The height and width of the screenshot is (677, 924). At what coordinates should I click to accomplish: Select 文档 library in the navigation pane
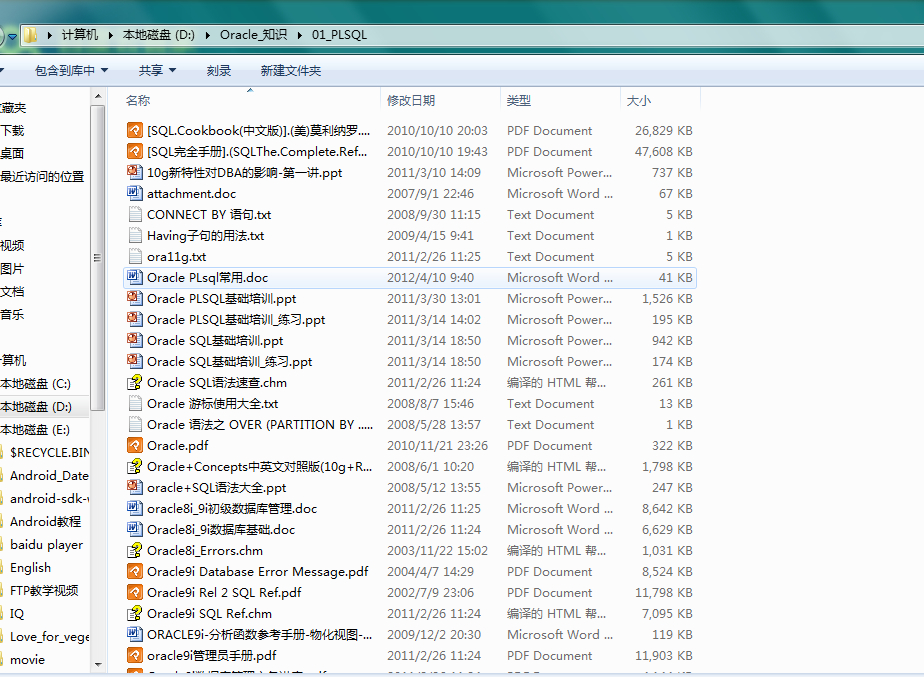click(x=12, y=292)
